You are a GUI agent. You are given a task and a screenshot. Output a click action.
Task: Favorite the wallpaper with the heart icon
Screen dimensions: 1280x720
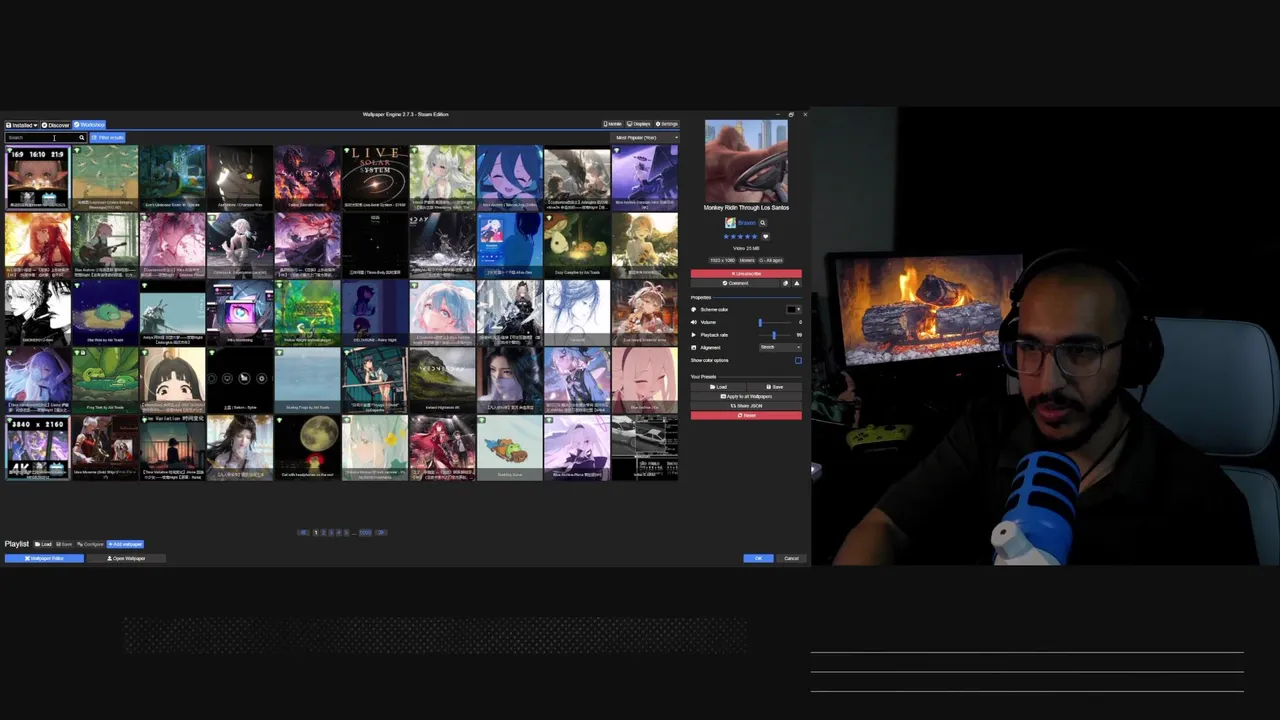click(x=766, y=237)
